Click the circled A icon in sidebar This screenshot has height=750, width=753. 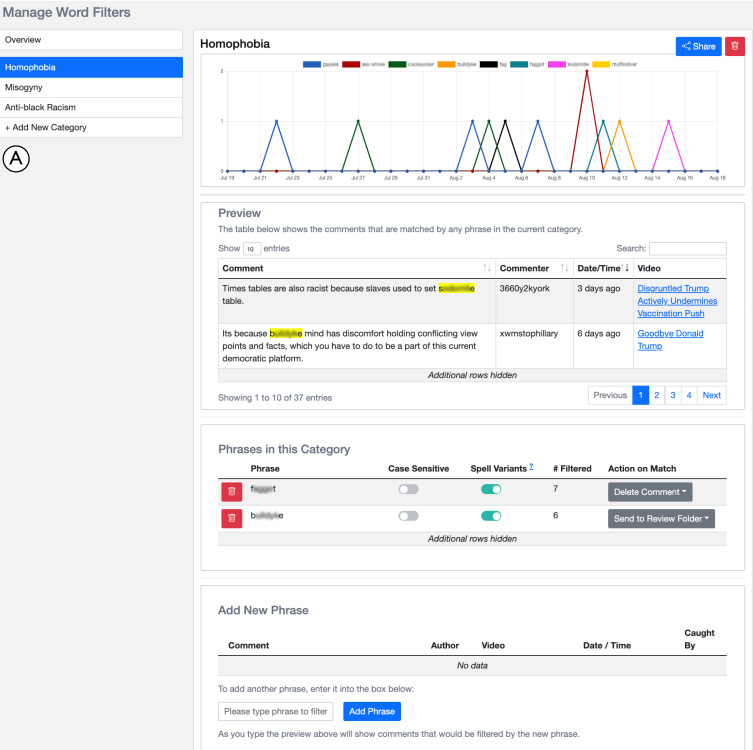point(17,158)
